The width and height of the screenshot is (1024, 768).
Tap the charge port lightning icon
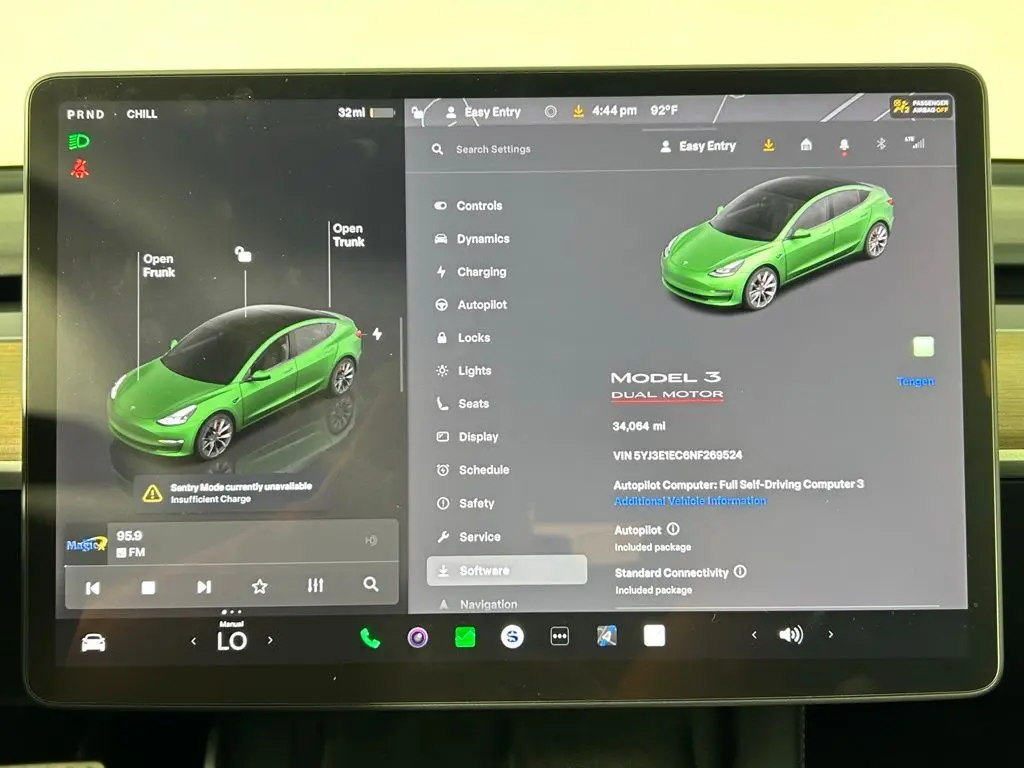tap(377, 334)
